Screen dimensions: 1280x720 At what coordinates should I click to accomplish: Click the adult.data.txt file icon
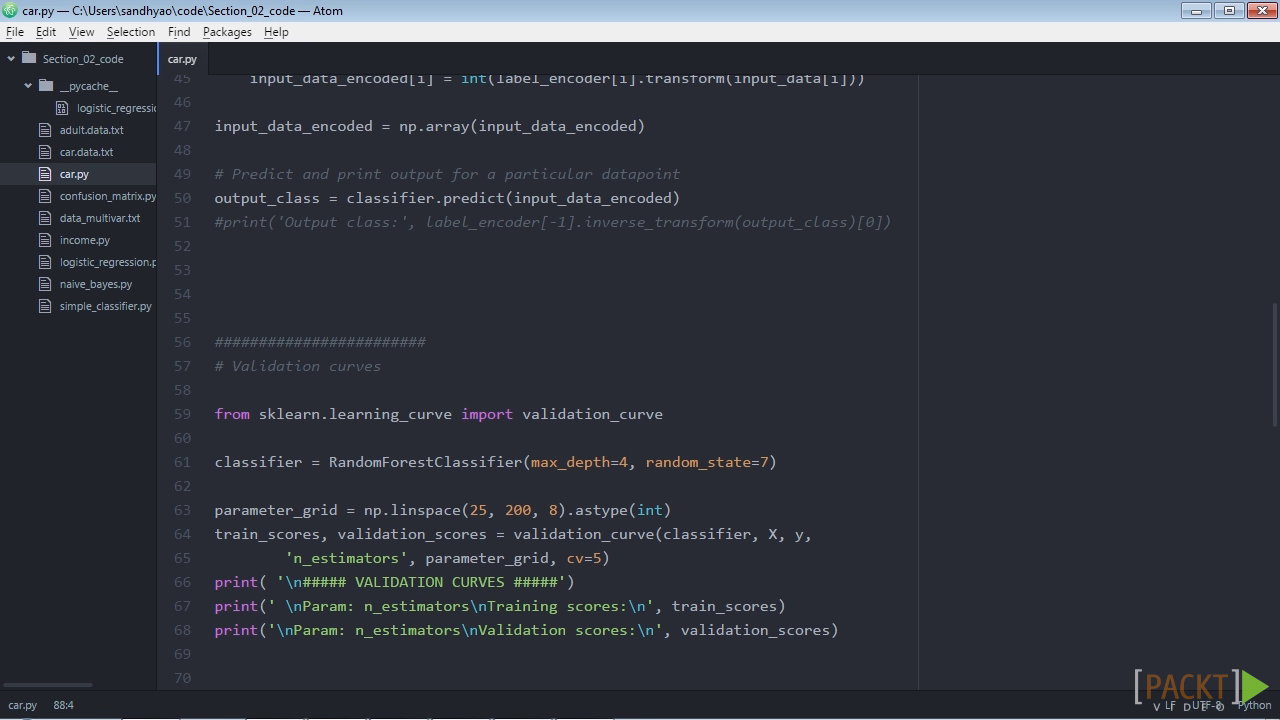[x=44, y=130]
